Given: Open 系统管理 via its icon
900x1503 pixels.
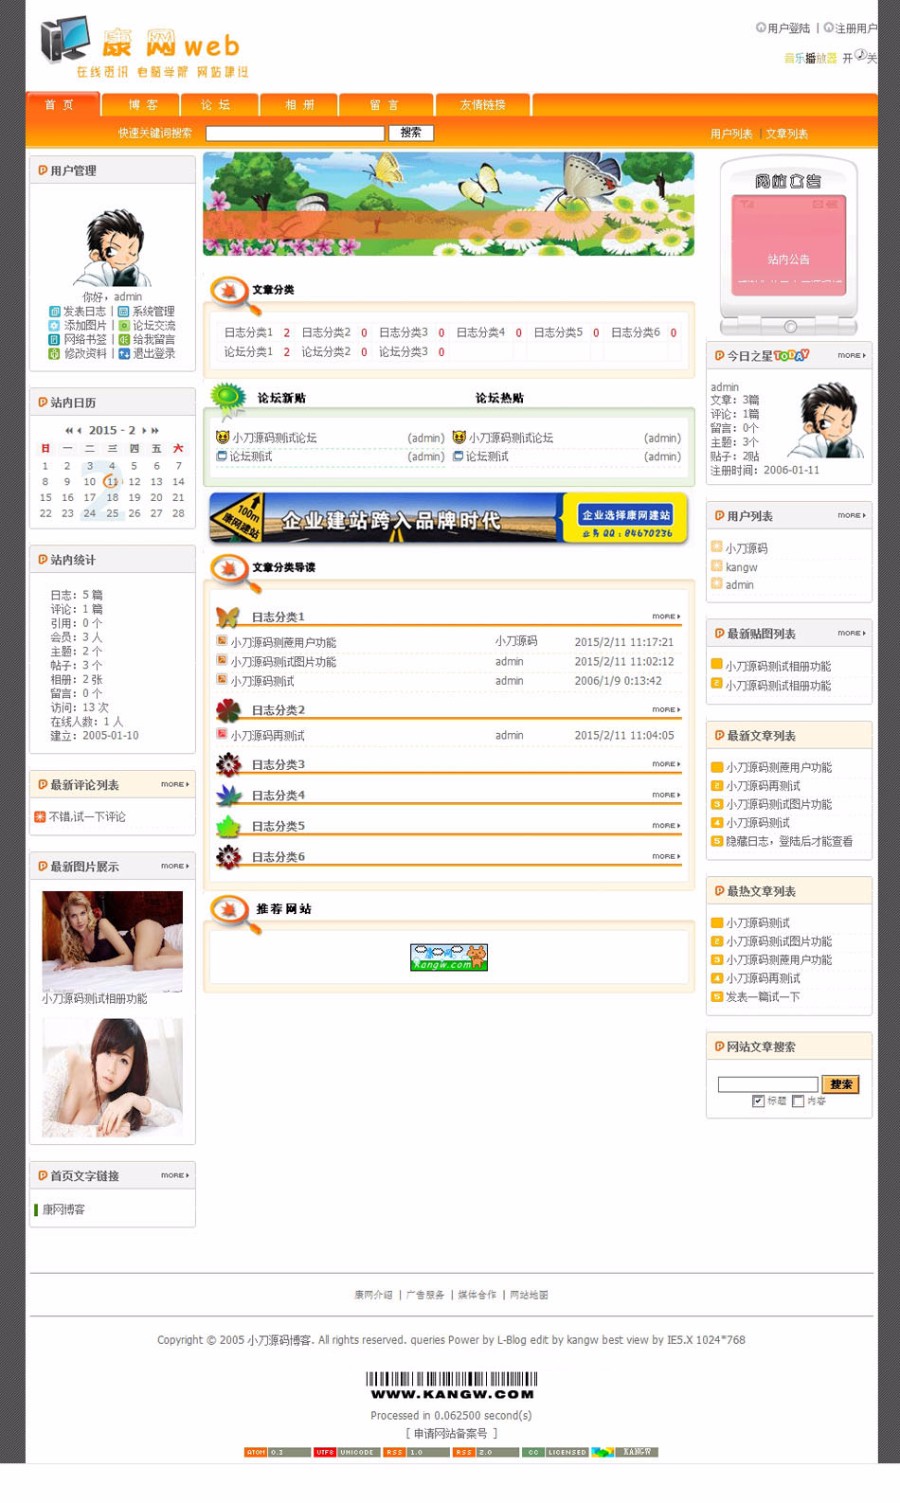Looking at the screenshot, I should coord(122,311).
